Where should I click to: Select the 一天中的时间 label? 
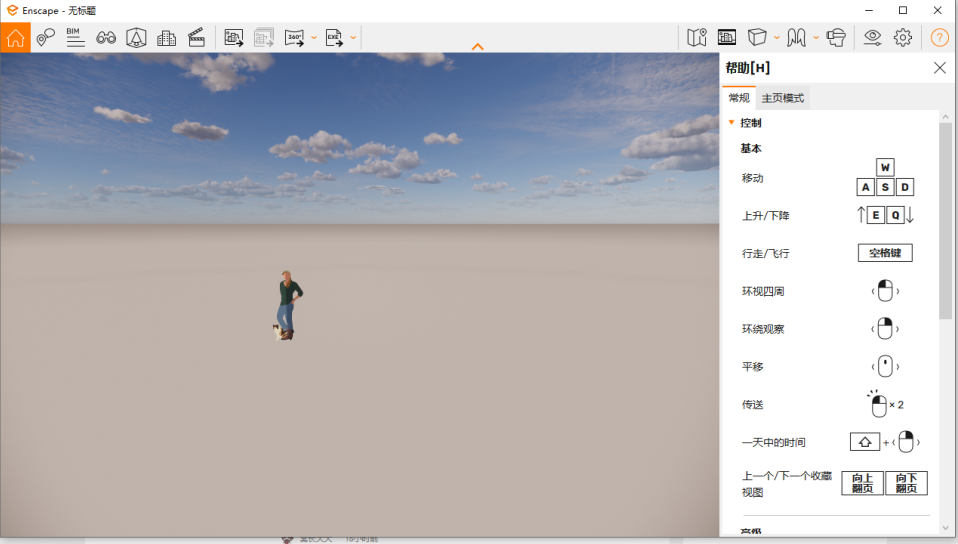pos(773,443)
